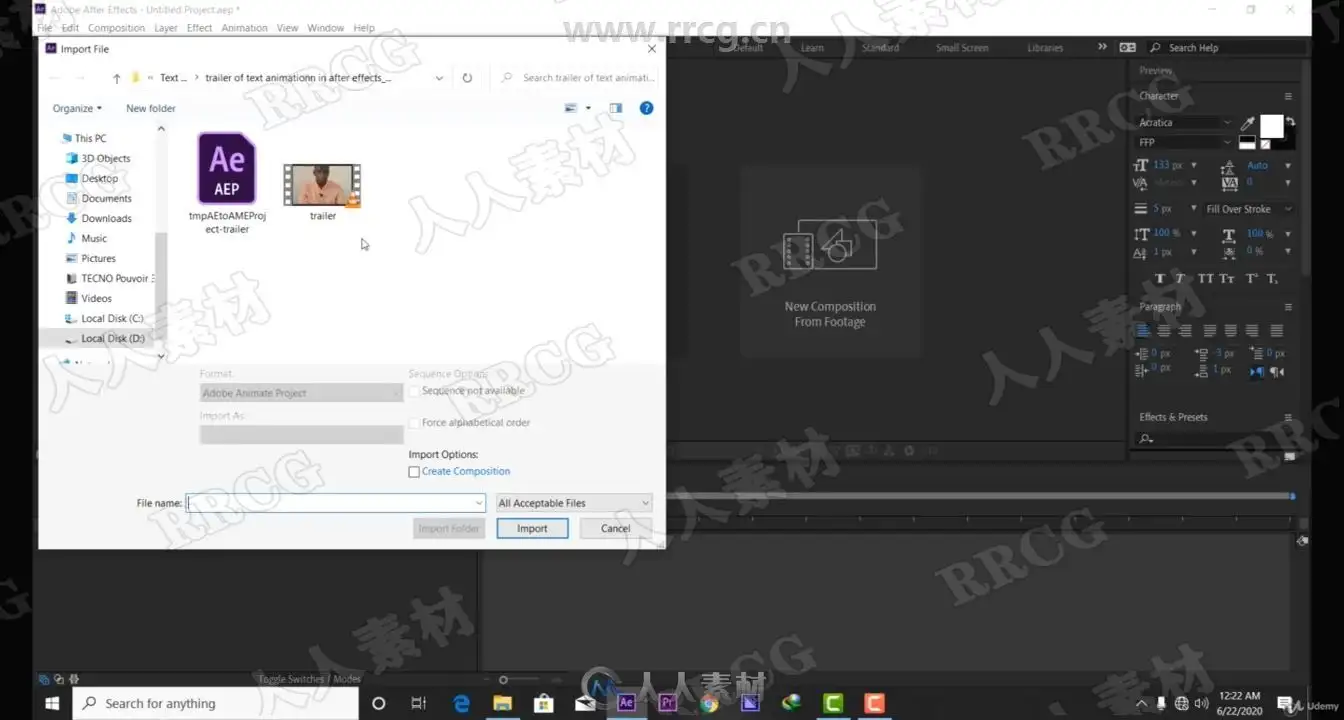Image resolution: width=1344 pixels, height=720 pixels.
Task: Open the All Acceptable Files type dropdown
Action: coord(574,503)
